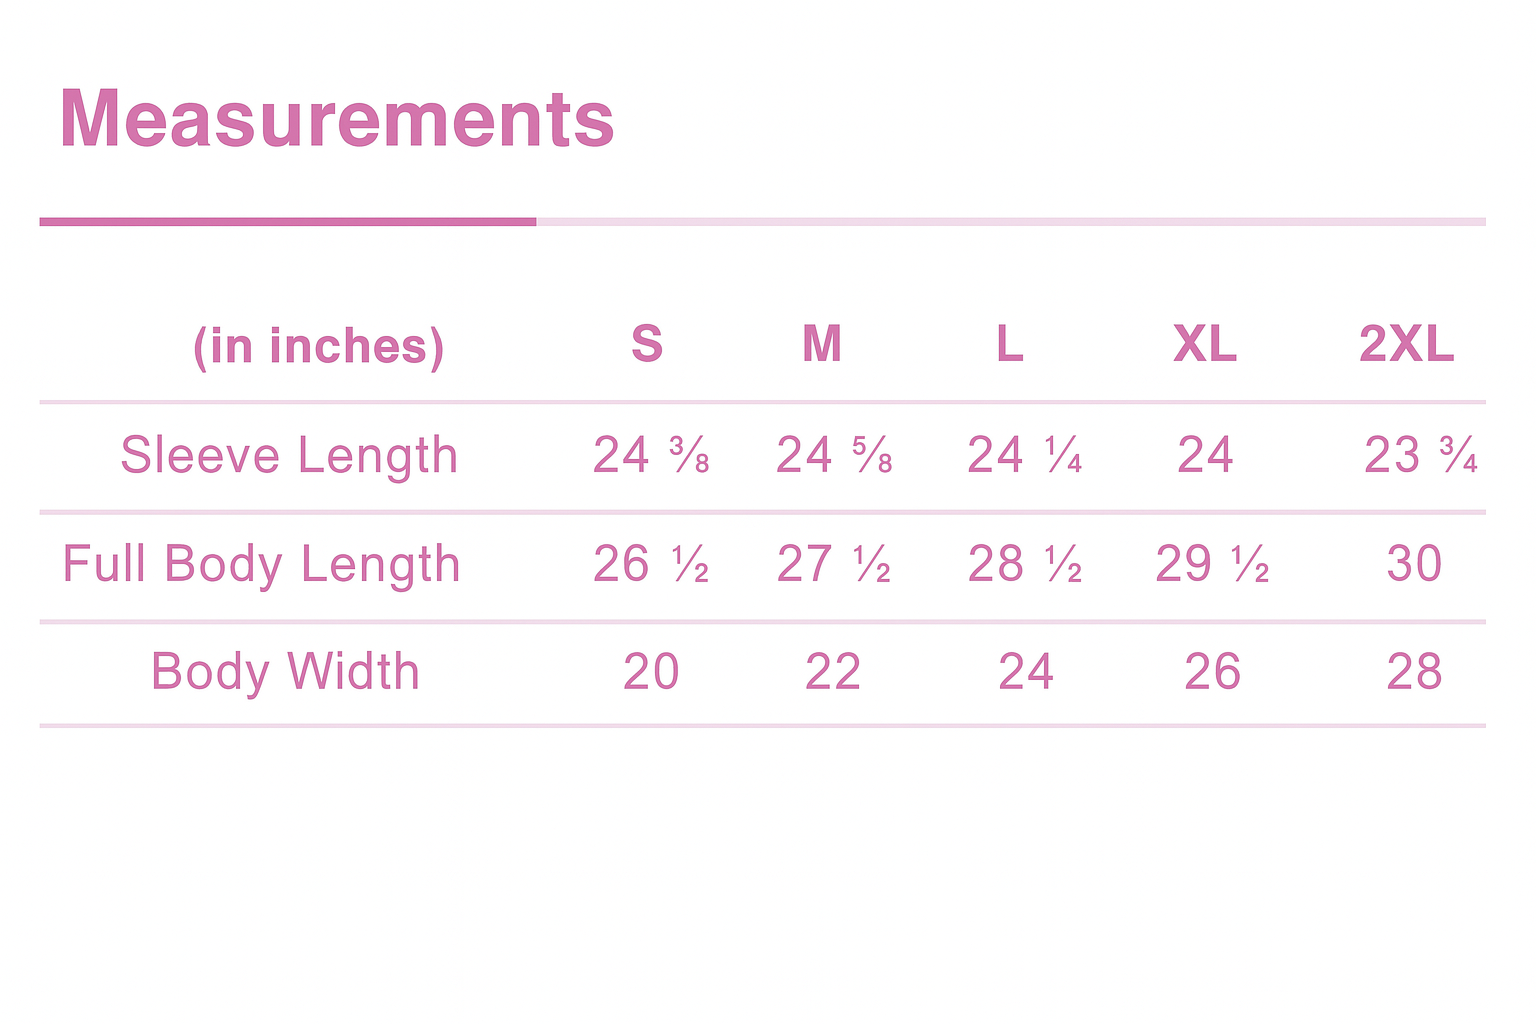Select the L size column header
The width and height of the screenshot is (1536, 1024).
point(1010,344)
